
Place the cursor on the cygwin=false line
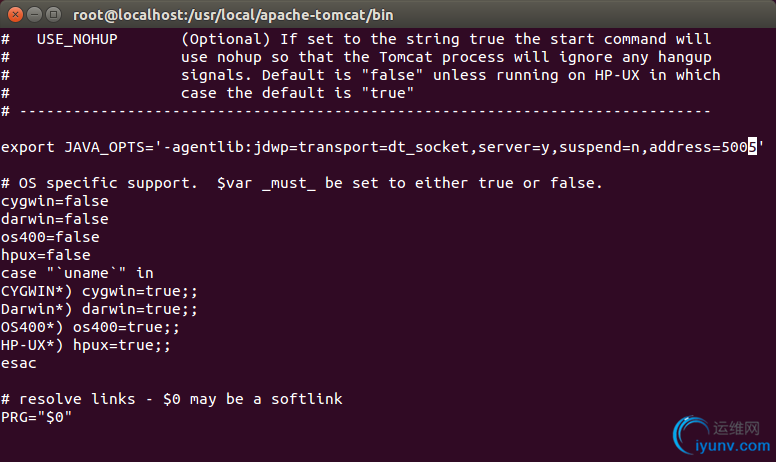(55, 201)
